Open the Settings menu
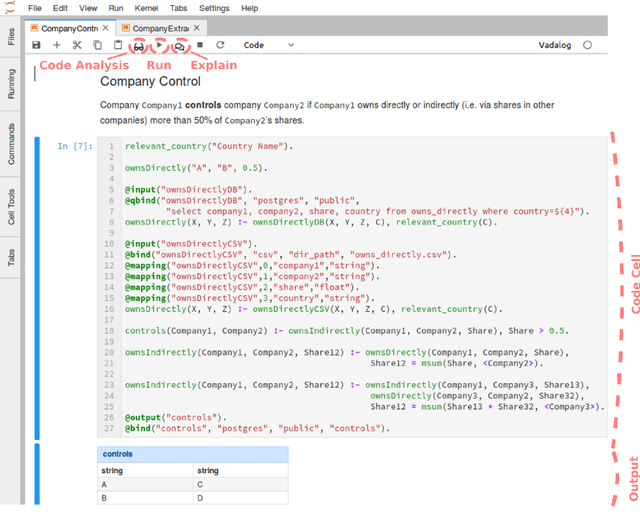 (x=214, y=8)
